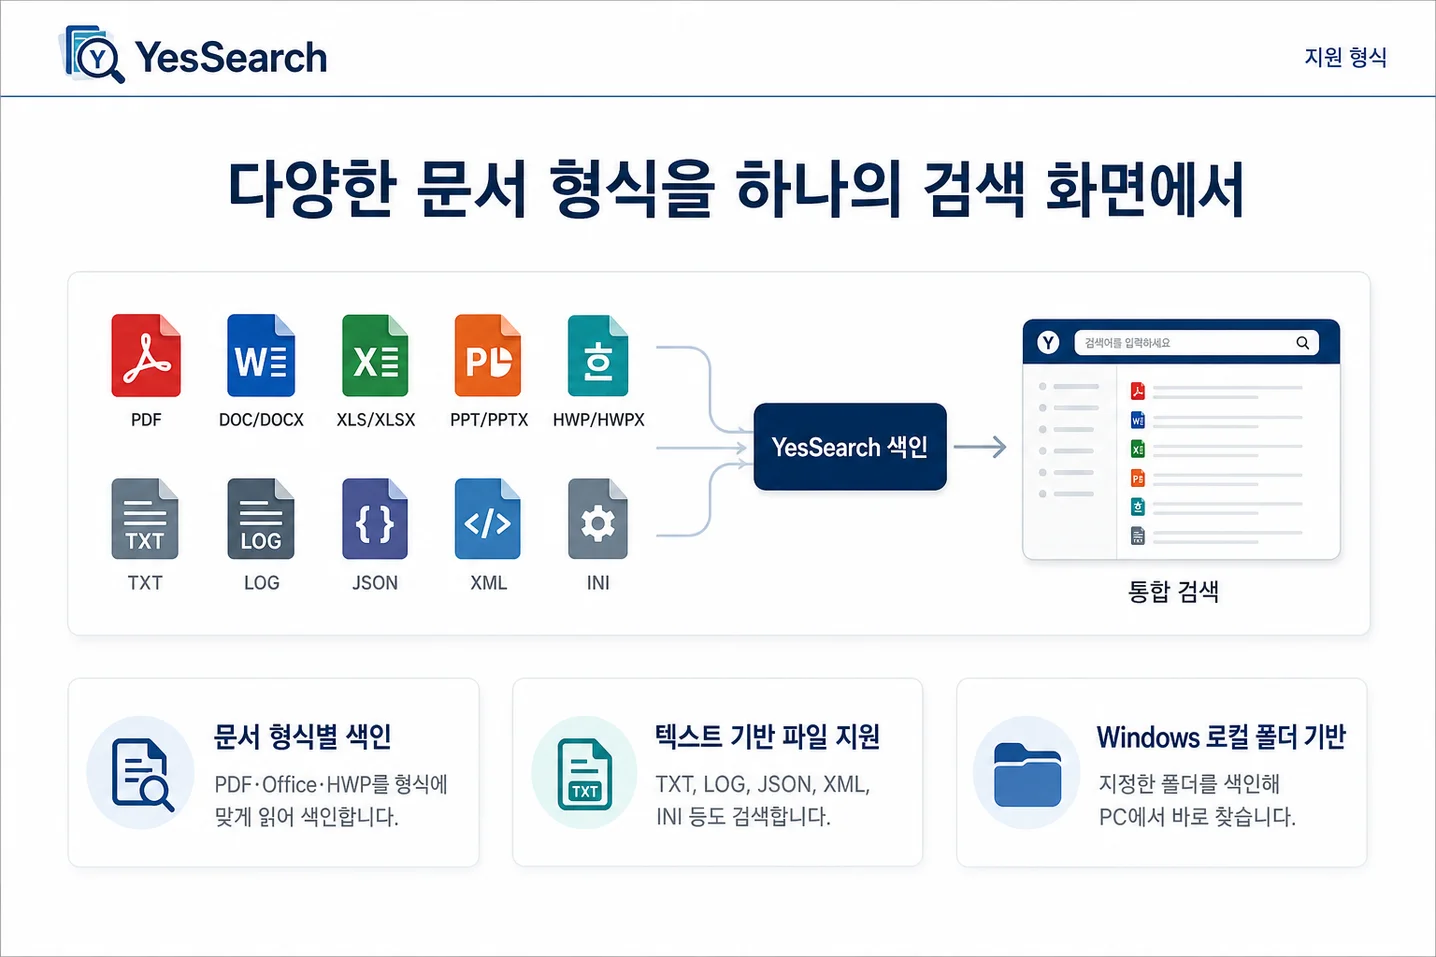Viewport: 1436px width, 957px height.
Task: Click the text 맞게 읽어 색인합니다.
Action: pos(307,817)
